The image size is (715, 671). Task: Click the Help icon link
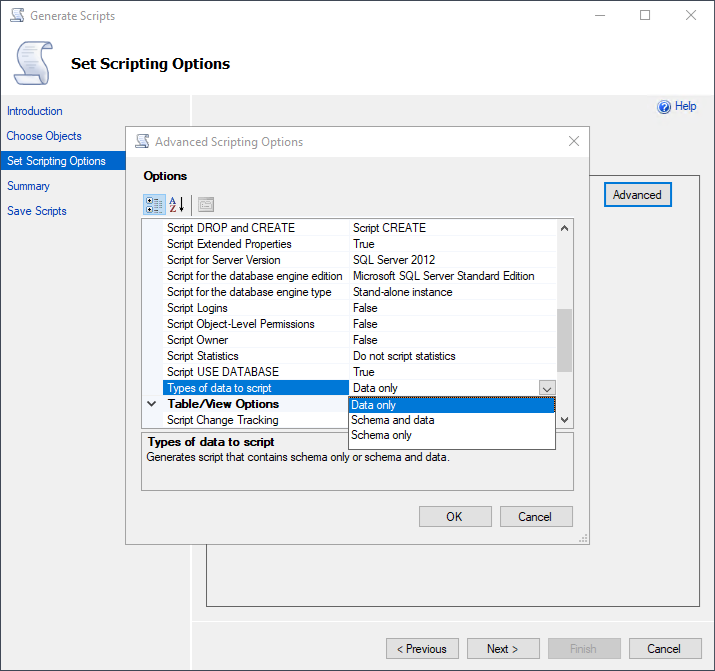click(x=677, y=106)
